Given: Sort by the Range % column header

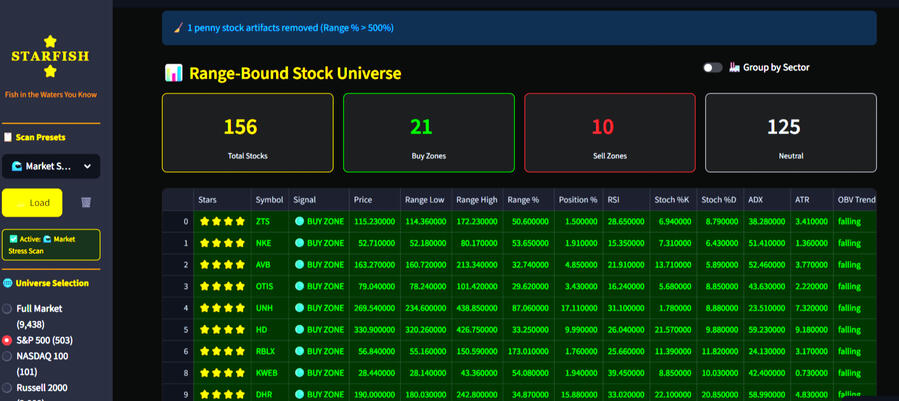Looking at the screenshot, I should point(524,200).
